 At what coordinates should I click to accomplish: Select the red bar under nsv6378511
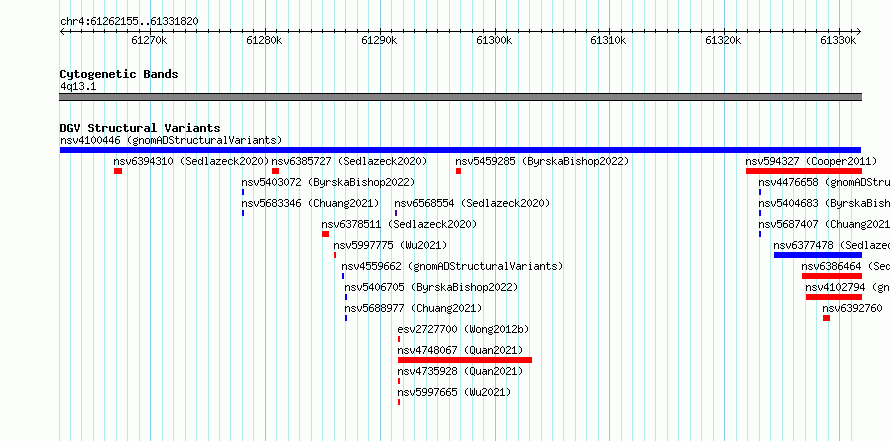pos(325,234)
